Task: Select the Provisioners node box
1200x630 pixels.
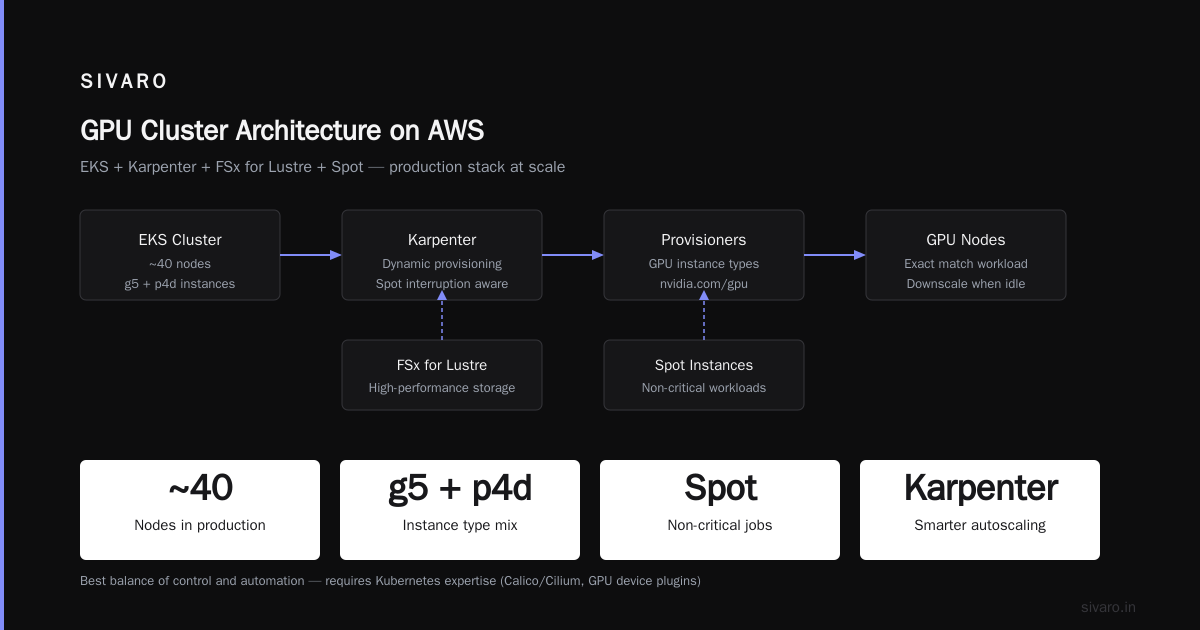Action: (x=704, y=255)
